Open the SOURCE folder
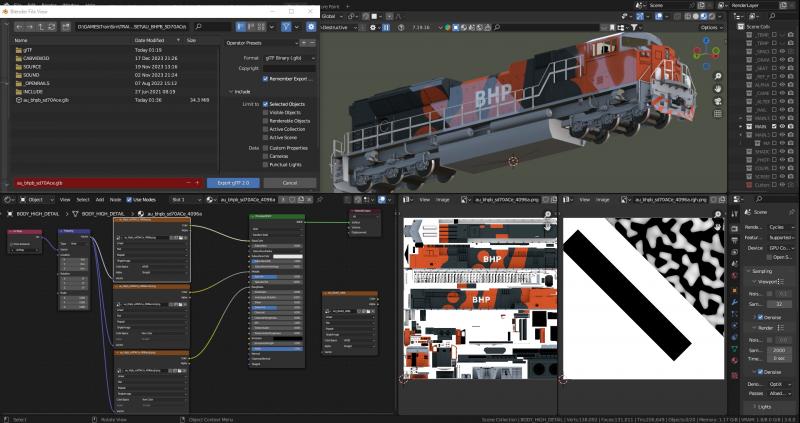The width and height of the screenshot is (800, 423). point(32,67)
